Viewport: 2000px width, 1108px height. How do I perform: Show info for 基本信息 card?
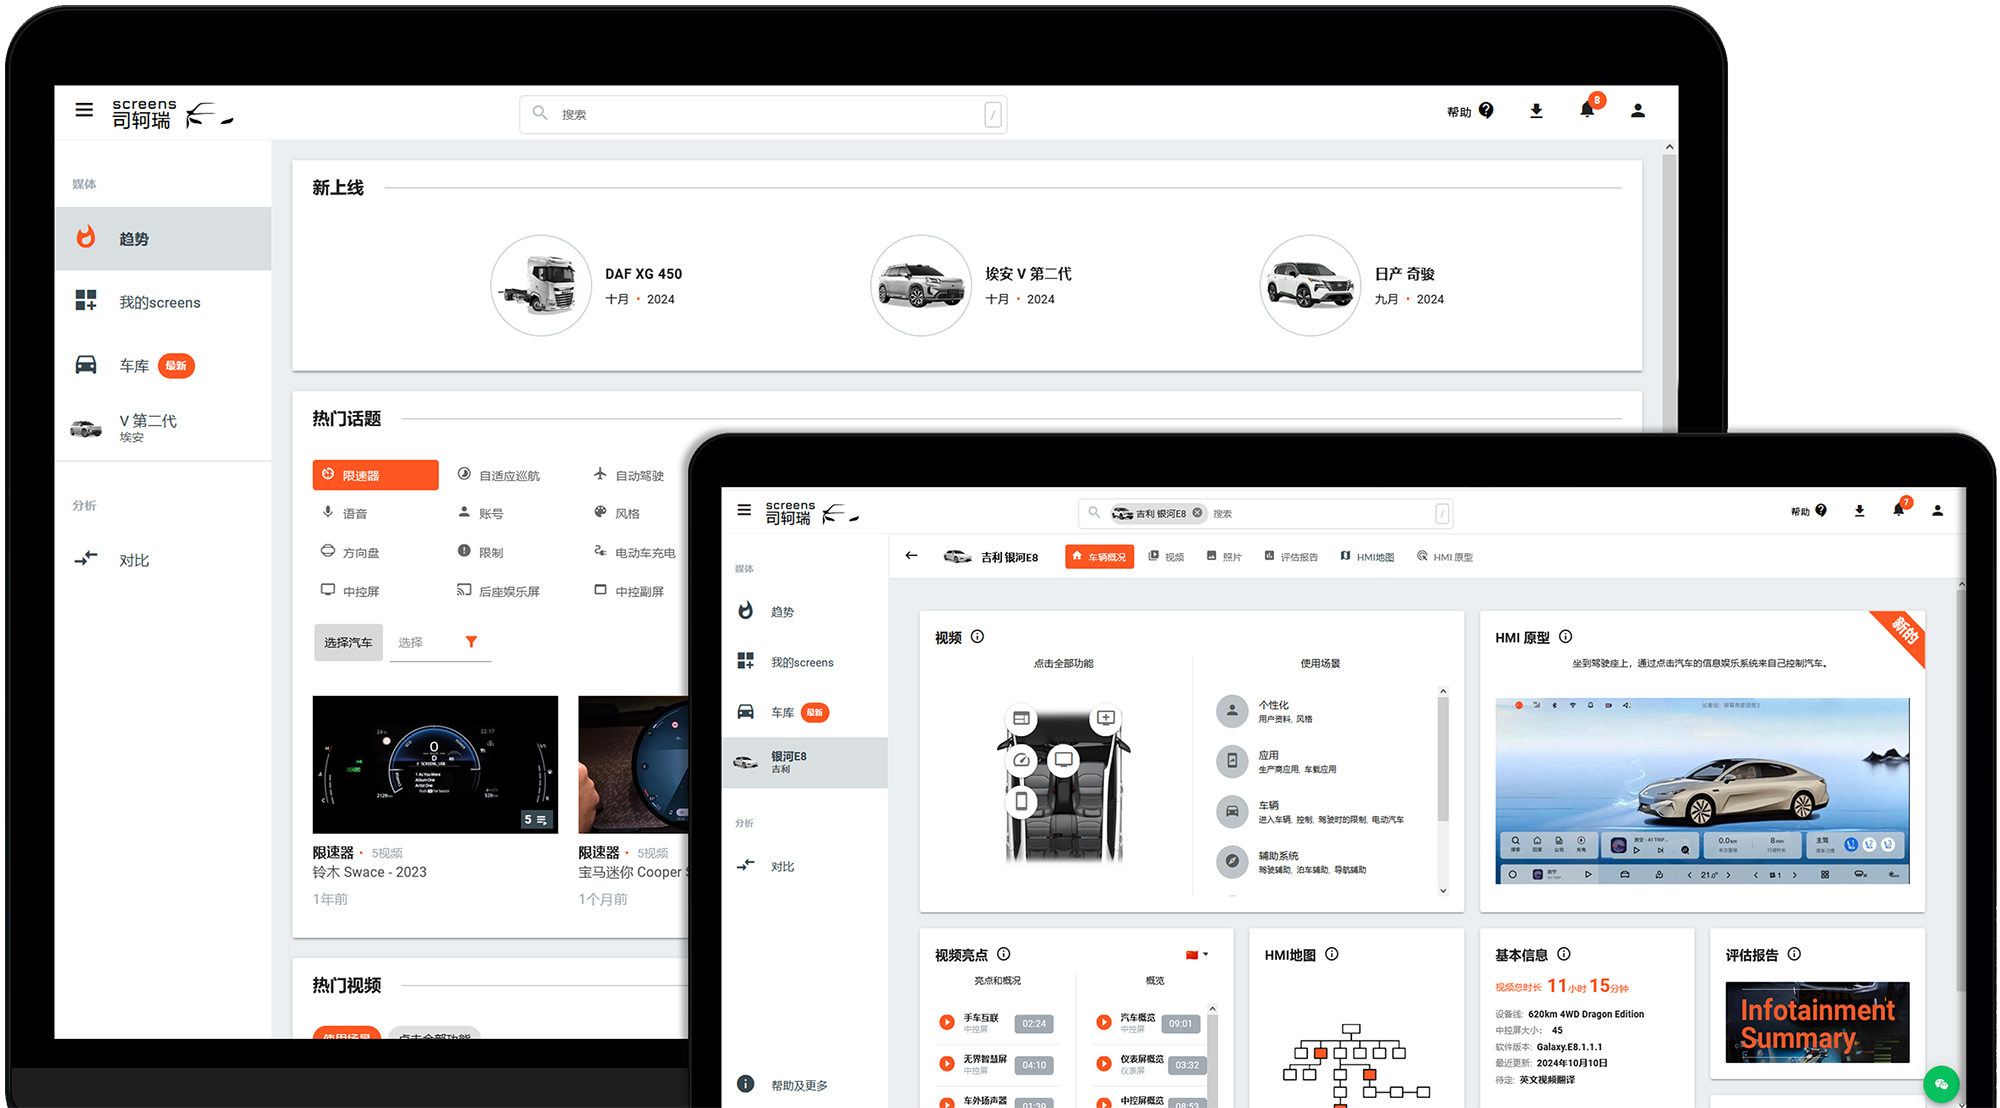pyautogui.click(x=1564, y=954)
